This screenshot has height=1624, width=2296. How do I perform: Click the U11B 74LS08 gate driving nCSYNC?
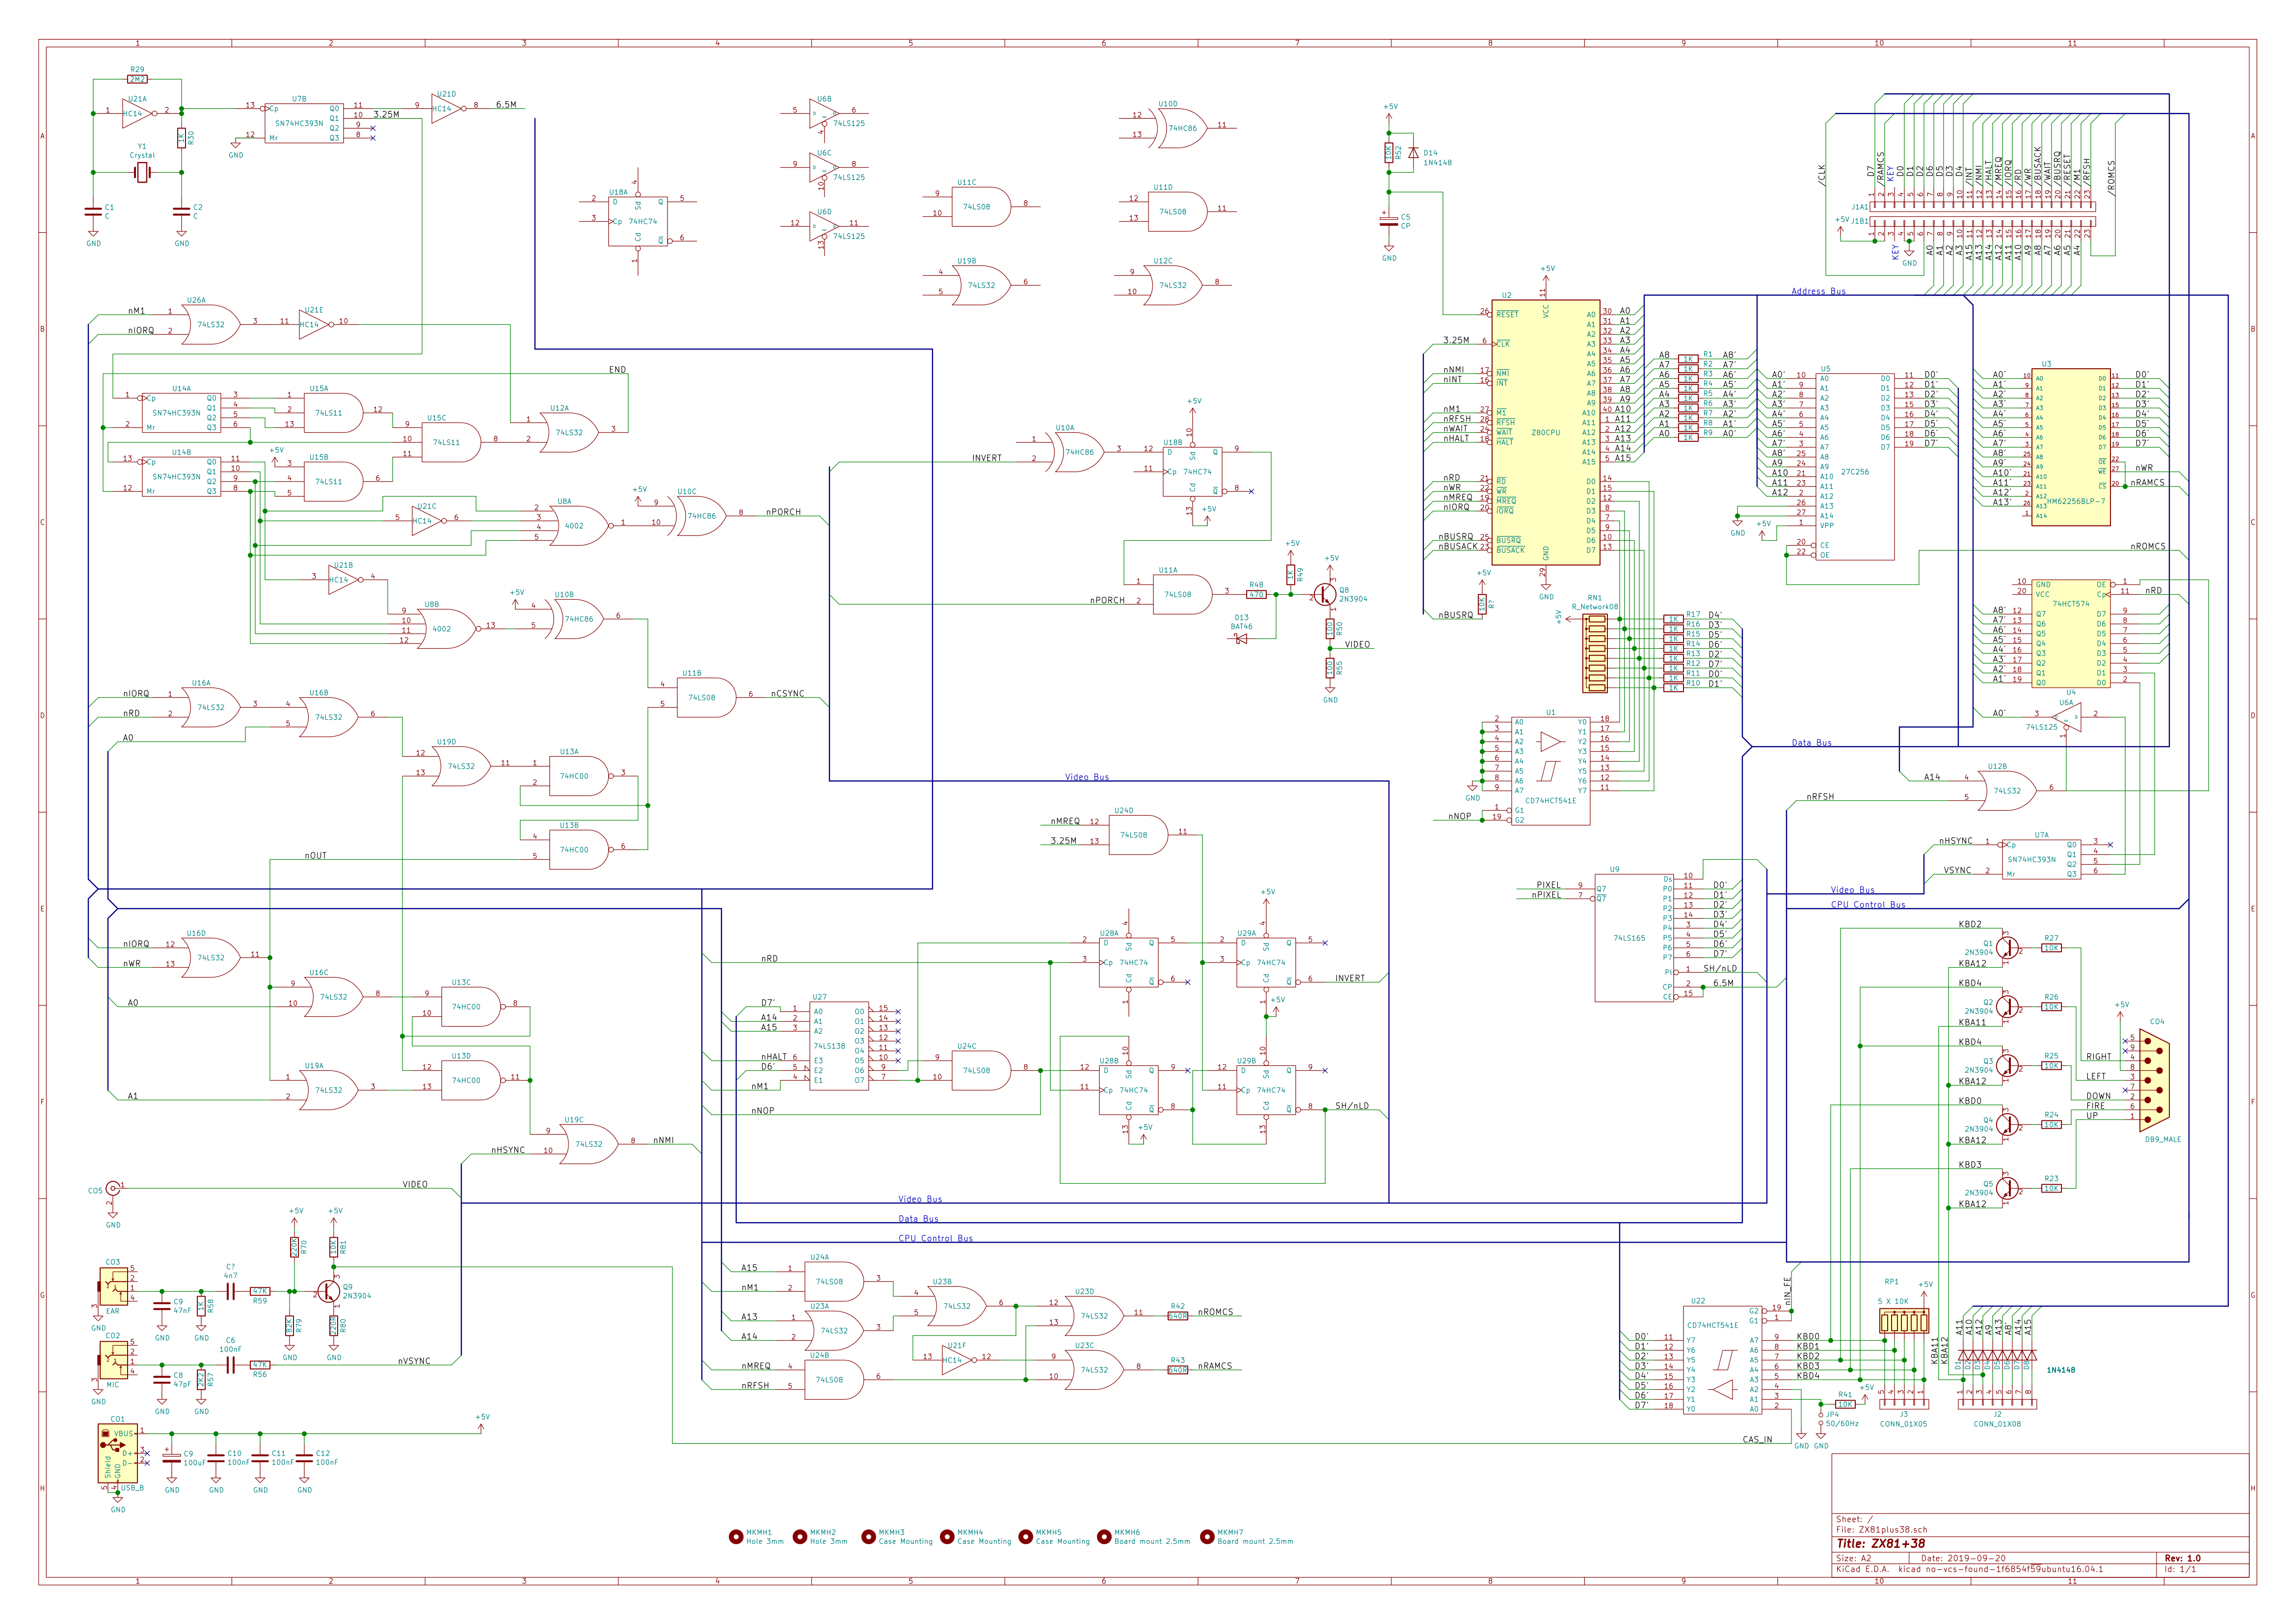(x=706, y=697)
